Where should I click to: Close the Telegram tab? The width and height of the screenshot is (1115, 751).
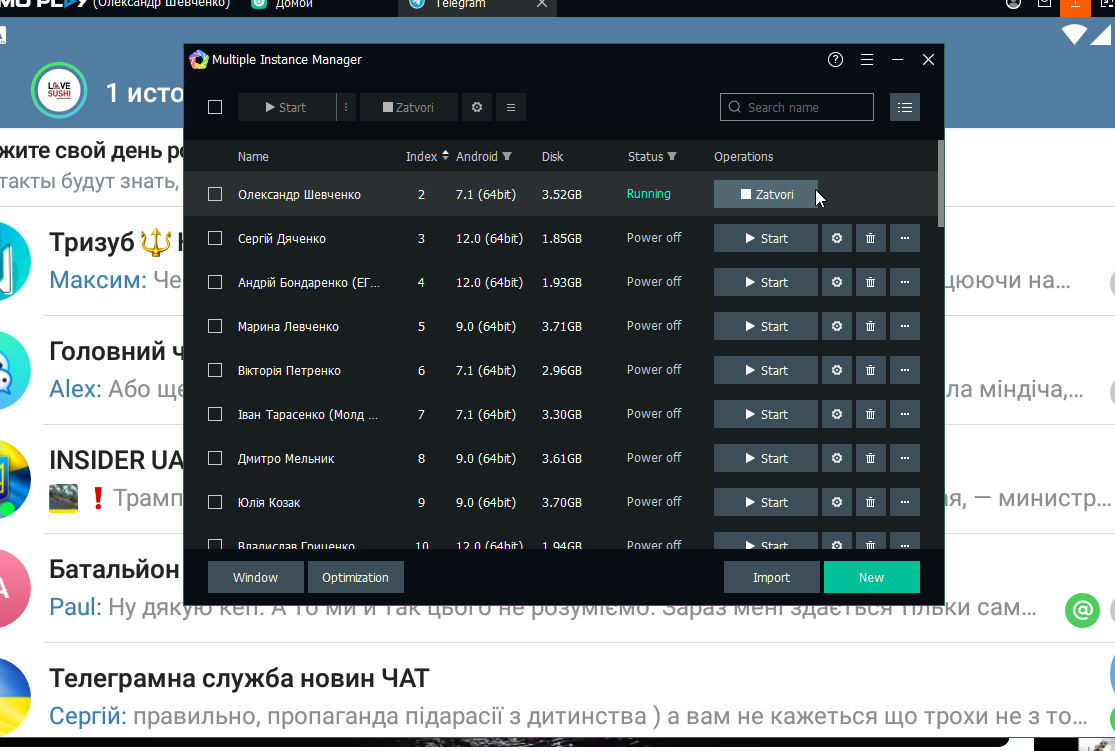pos(542,4)
